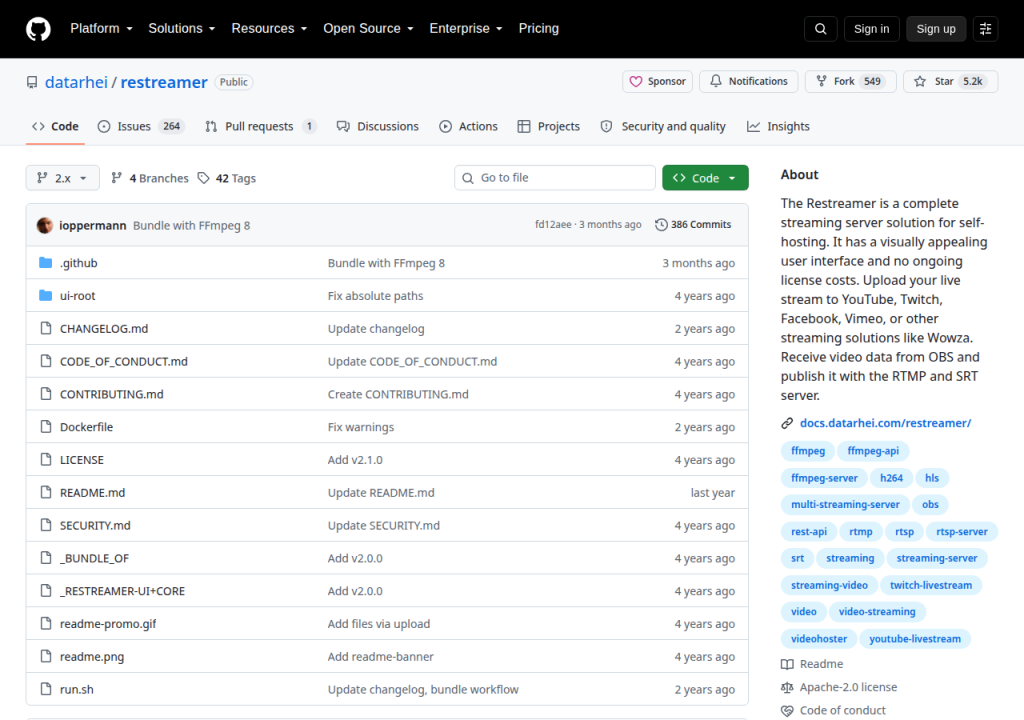Open docs.datarhei.com/restreamer/ link

click(x=886, y=423)
